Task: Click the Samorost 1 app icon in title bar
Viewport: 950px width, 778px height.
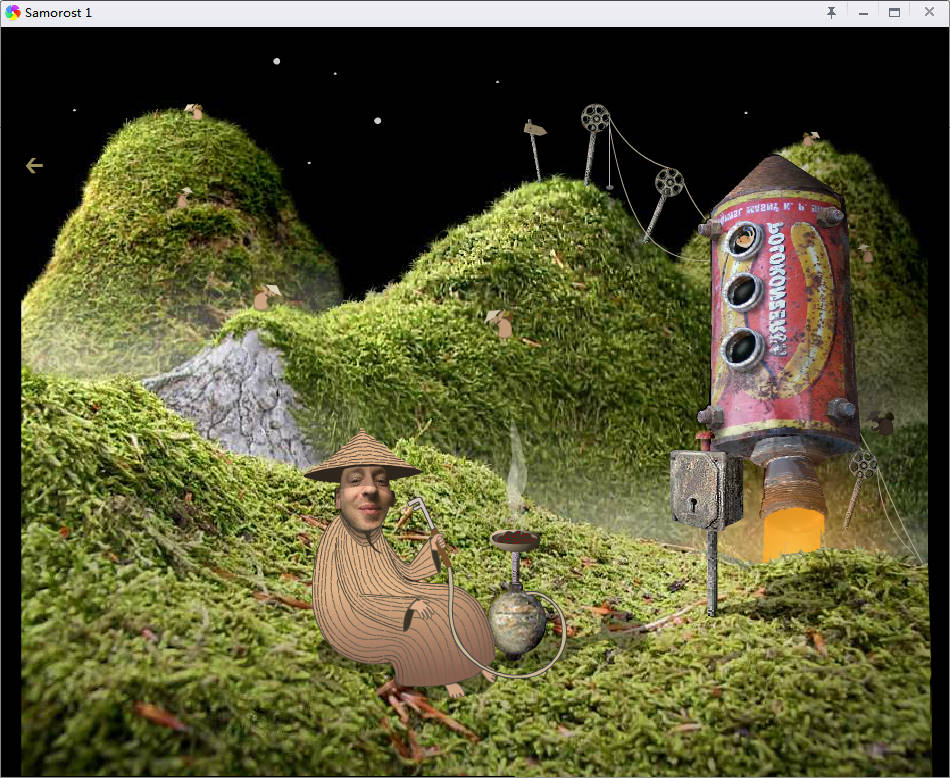Action: point(12,12)
